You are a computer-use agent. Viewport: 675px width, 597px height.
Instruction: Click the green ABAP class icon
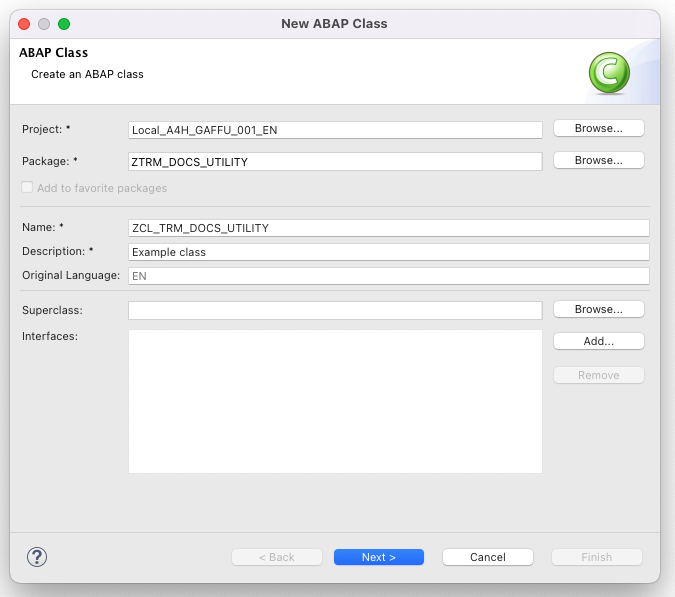pyautogui.click(x=609, y=73)
